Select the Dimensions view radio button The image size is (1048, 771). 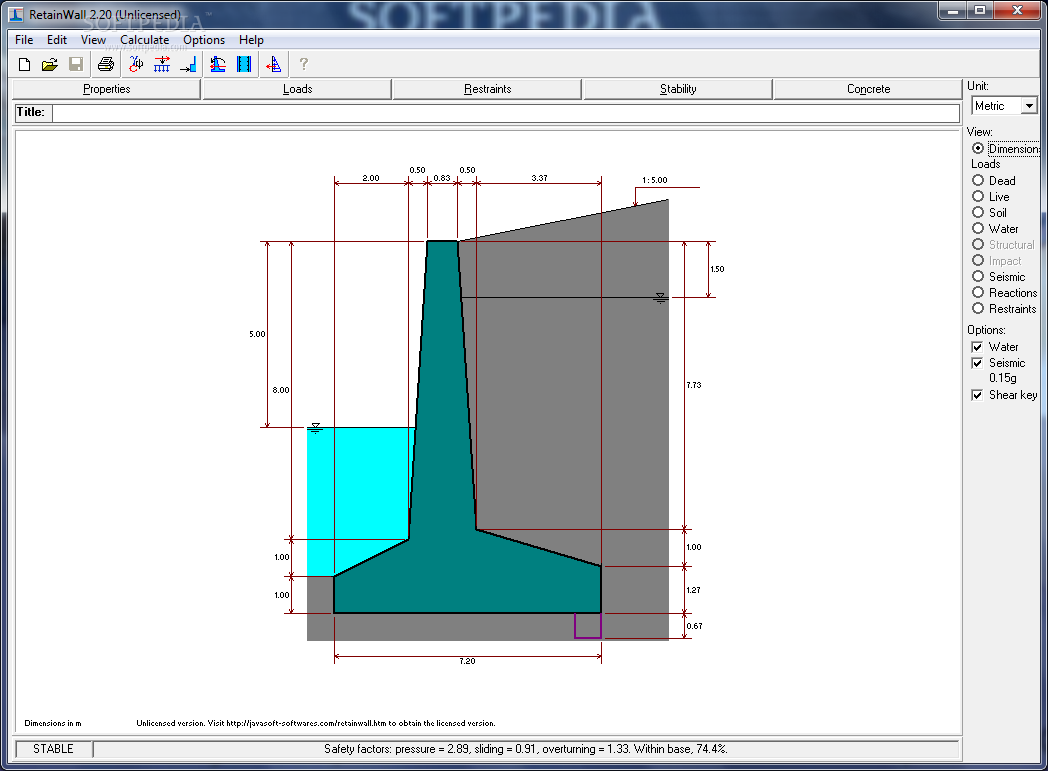click(x=978, y=148)
